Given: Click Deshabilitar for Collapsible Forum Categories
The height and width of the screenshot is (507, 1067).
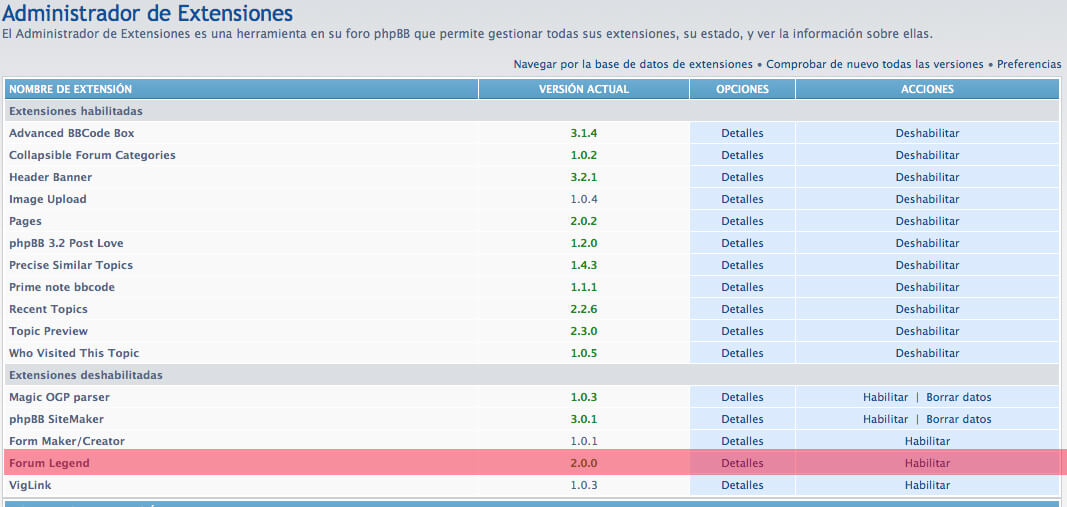Looking at the screenshot, I should [x=927, y=155].
